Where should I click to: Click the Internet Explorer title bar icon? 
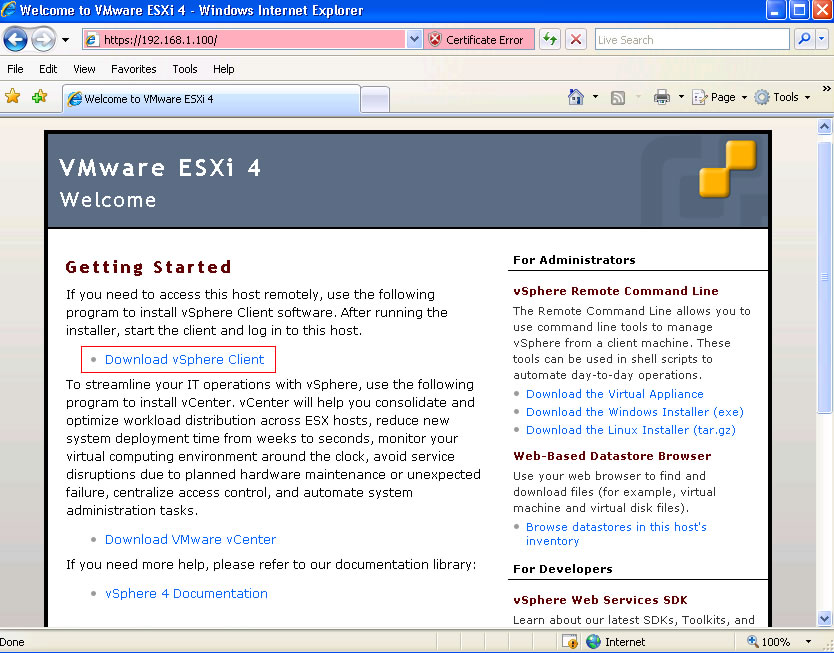(9, 10)
